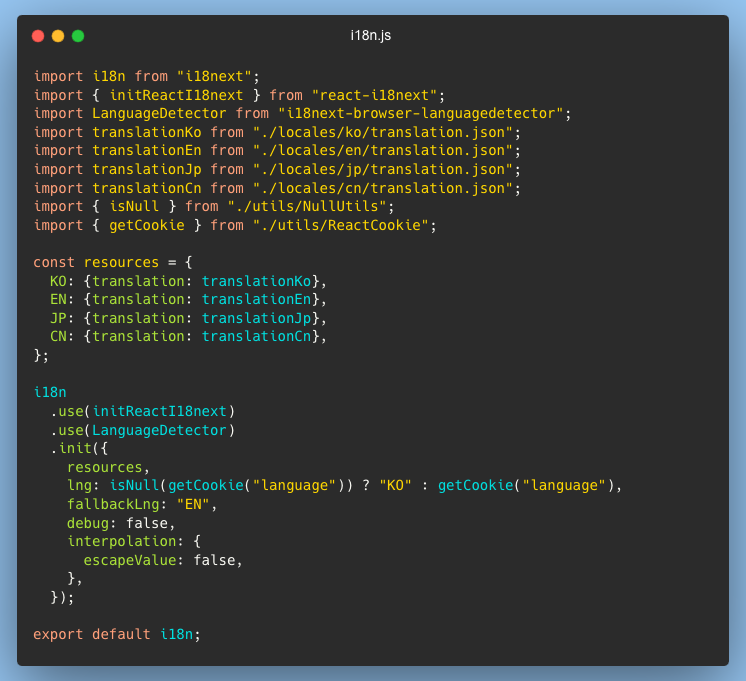Click getCookie in the import braces
Viewport: 746px width, 681px height.
click(147, 226)
